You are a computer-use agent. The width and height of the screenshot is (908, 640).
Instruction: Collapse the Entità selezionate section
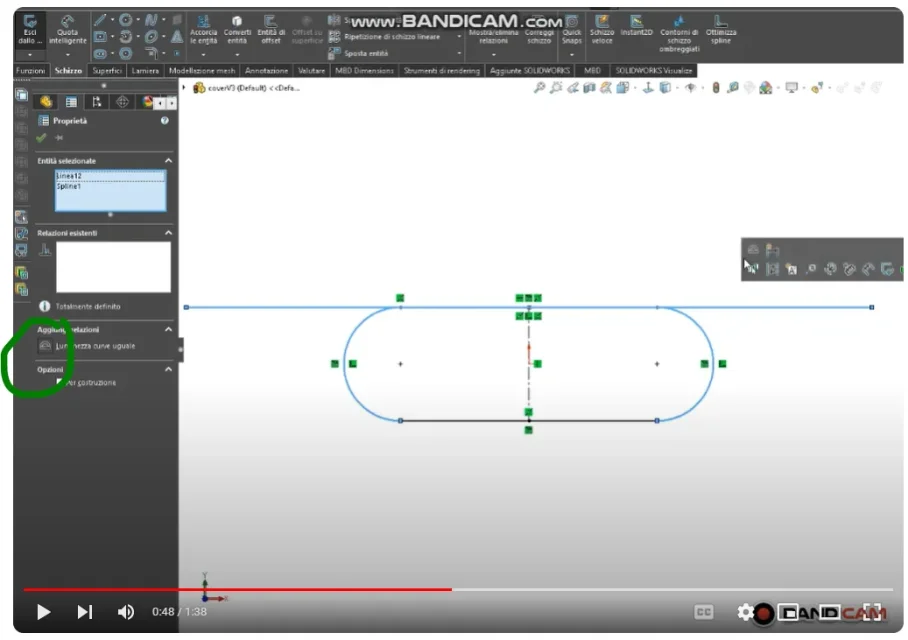click(x=168, y=161)
